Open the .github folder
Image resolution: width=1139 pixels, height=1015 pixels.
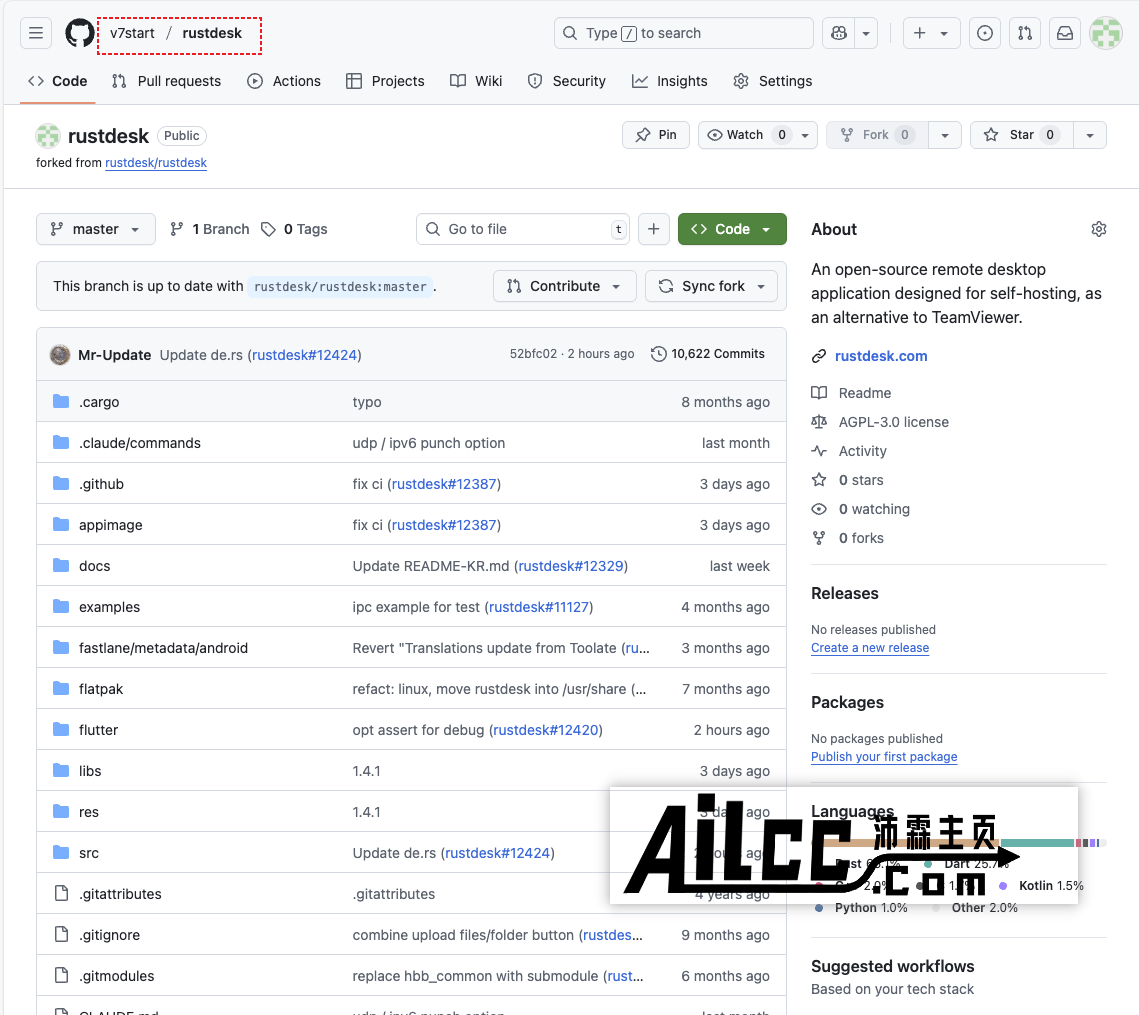point(101,484)
